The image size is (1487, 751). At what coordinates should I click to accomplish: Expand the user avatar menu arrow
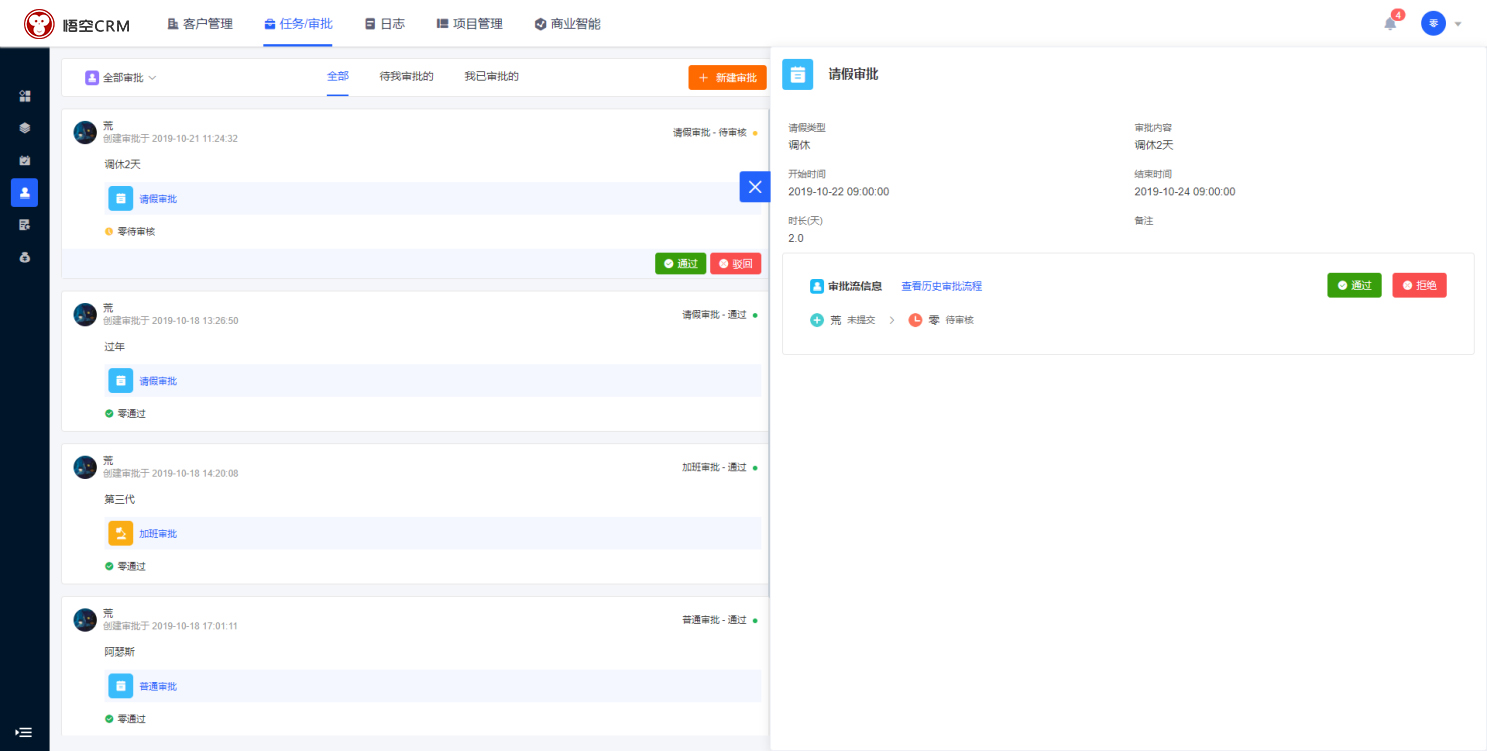1458,24
